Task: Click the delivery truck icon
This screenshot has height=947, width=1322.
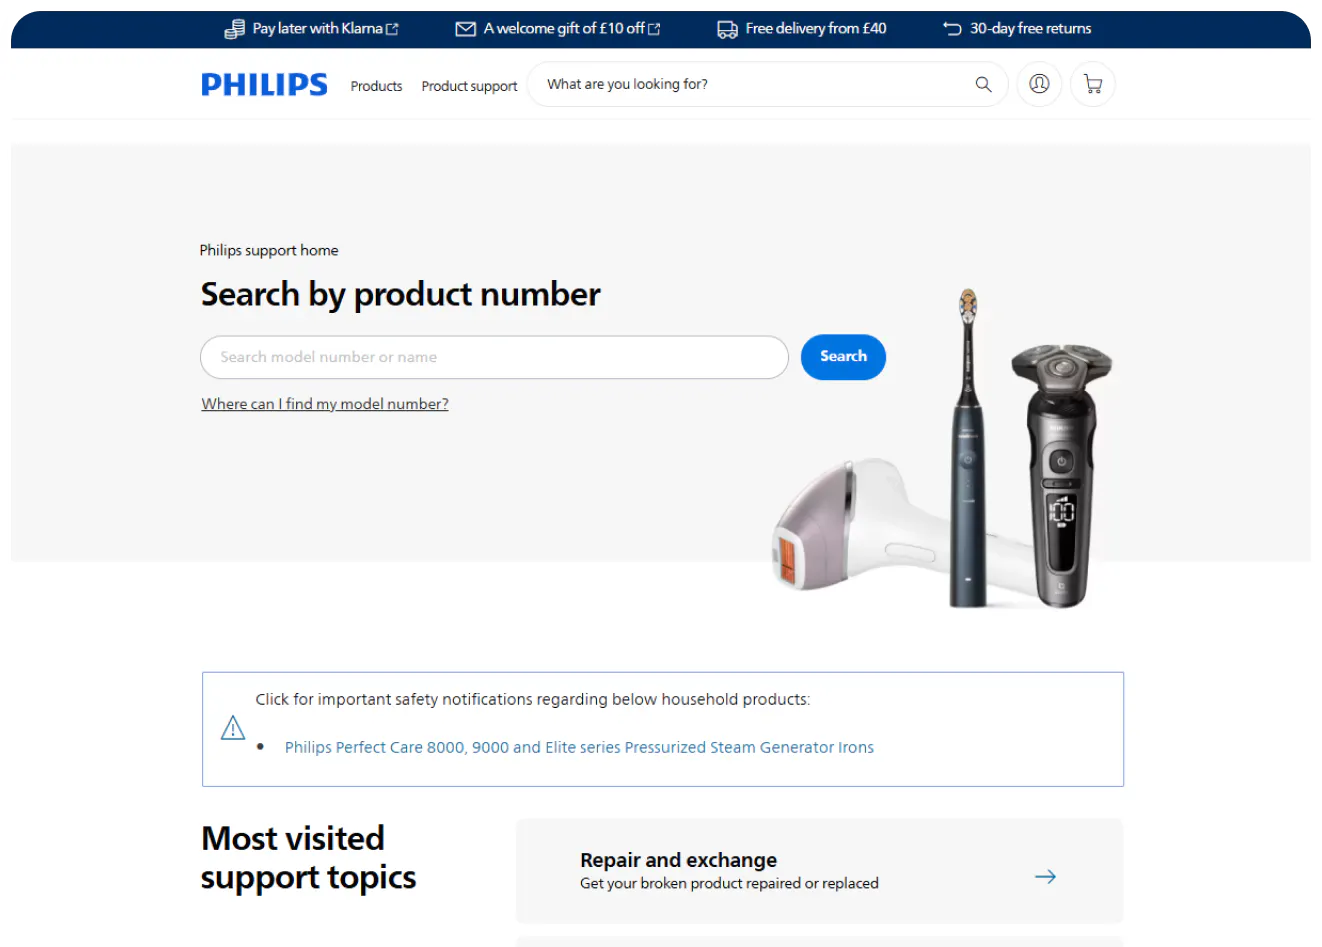Action: pyautogui.click(x=727, y=29)
